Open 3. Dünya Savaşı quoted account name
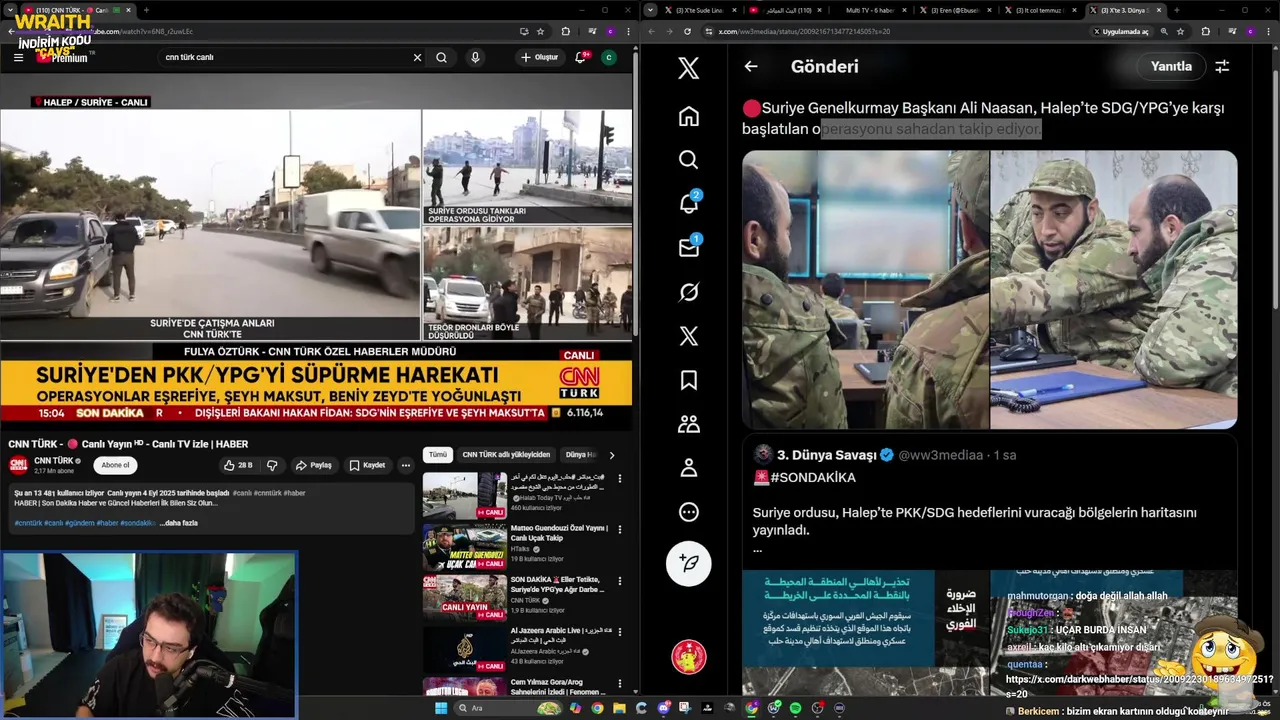 [826, 455]
